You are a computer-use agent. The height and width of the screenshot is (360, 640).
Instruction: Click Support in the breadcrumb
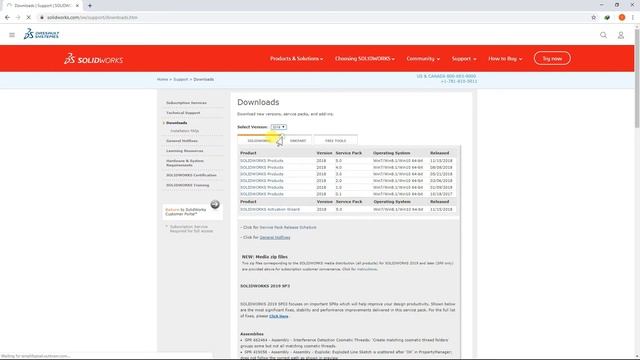click(x=180, y=79)
